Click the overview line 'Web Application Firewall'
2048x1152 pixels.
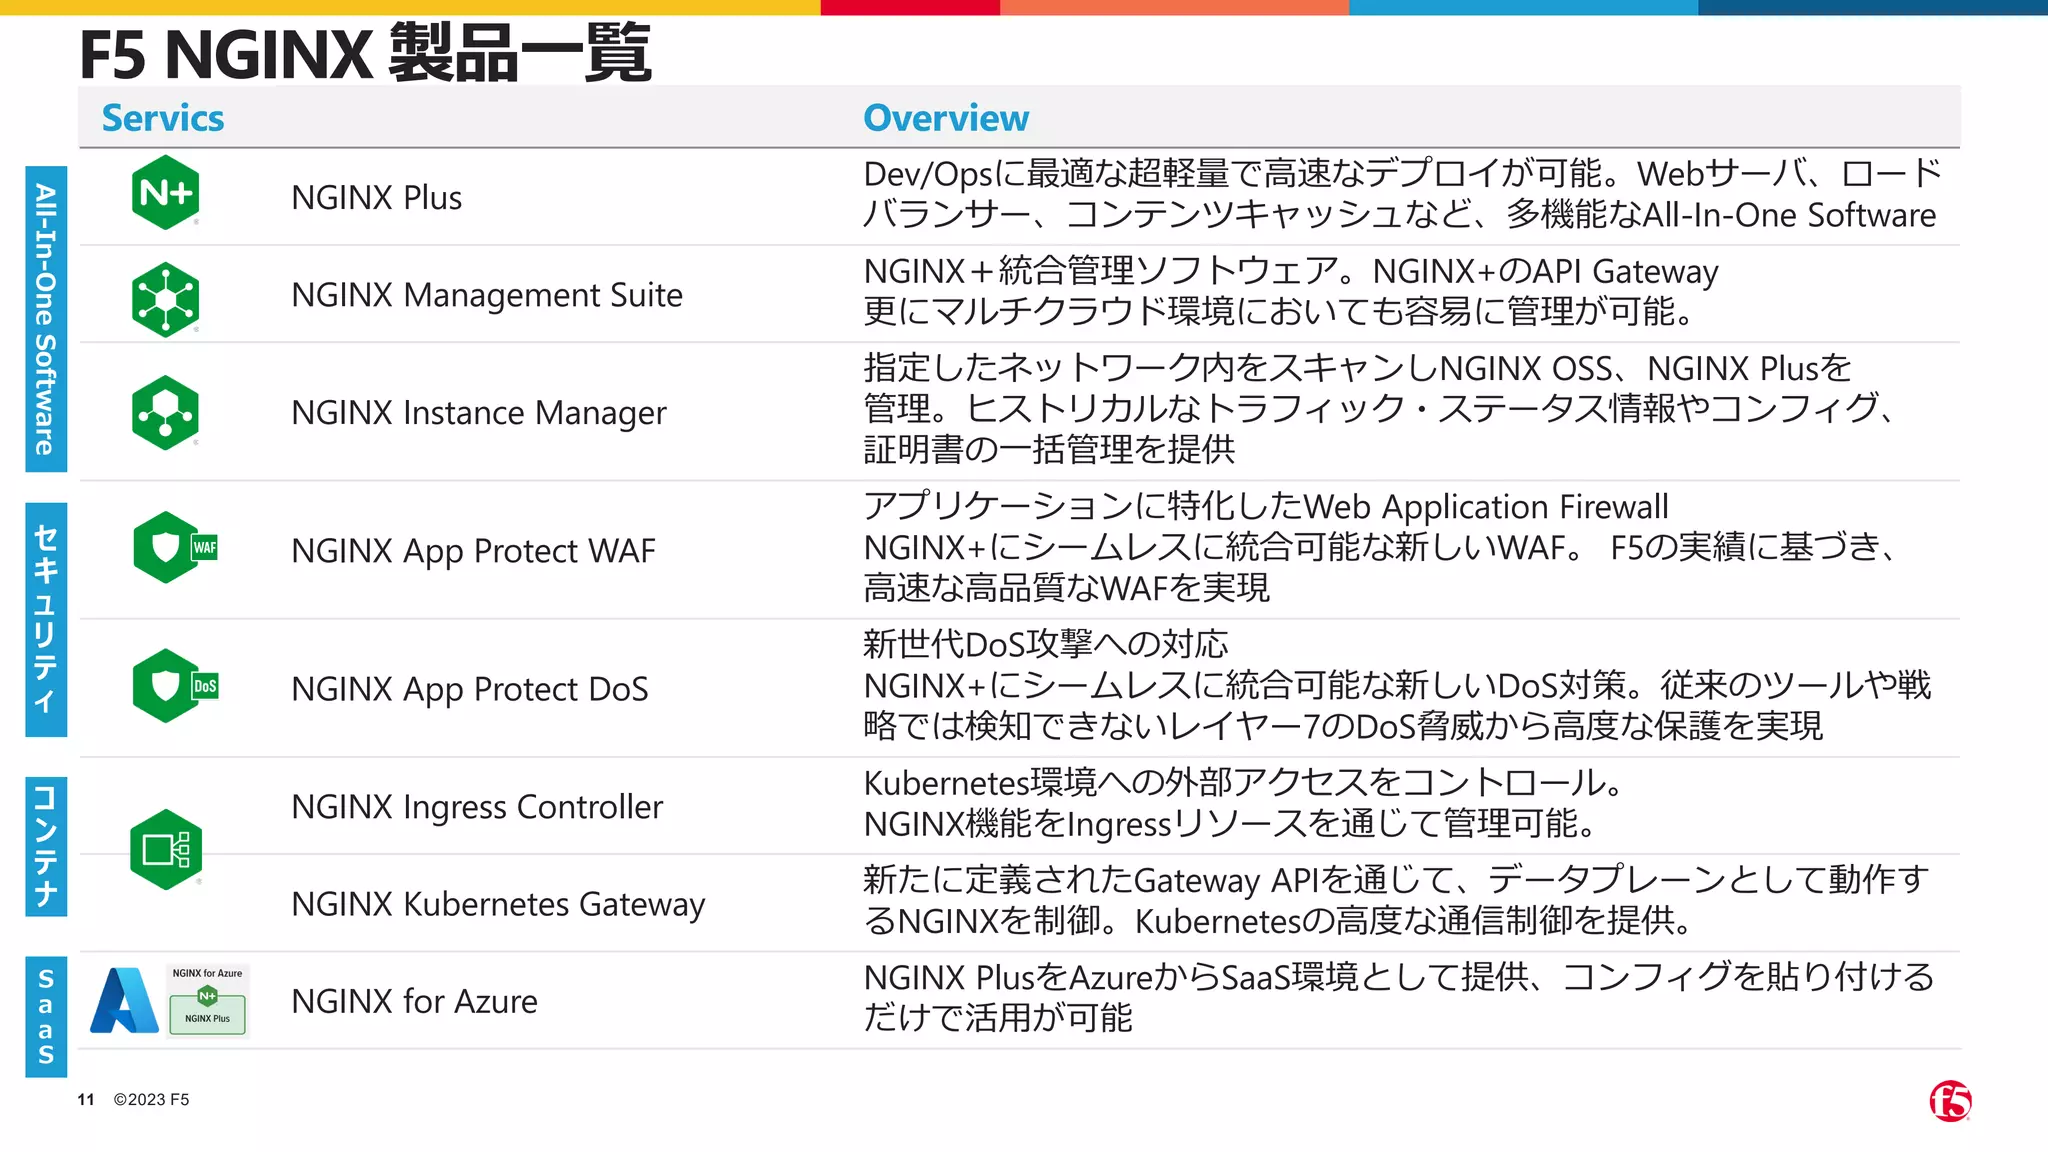[x=1265, y=507]
